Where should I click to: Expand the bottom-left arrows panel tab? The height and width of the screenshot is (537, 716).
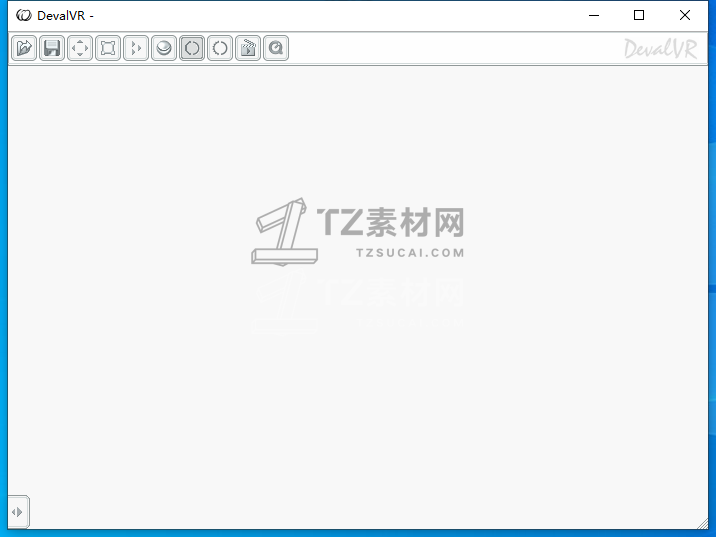18,512
